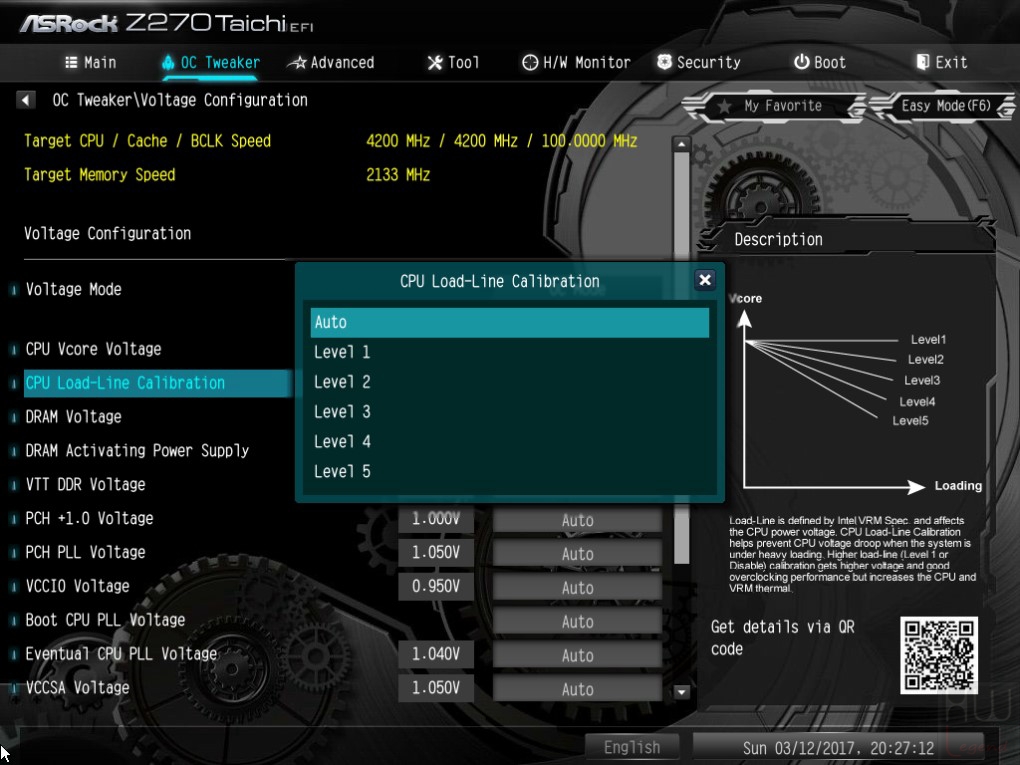Choose Level 3 load-line option
This screenshot has height=765, width=1020.
point(509,412)
